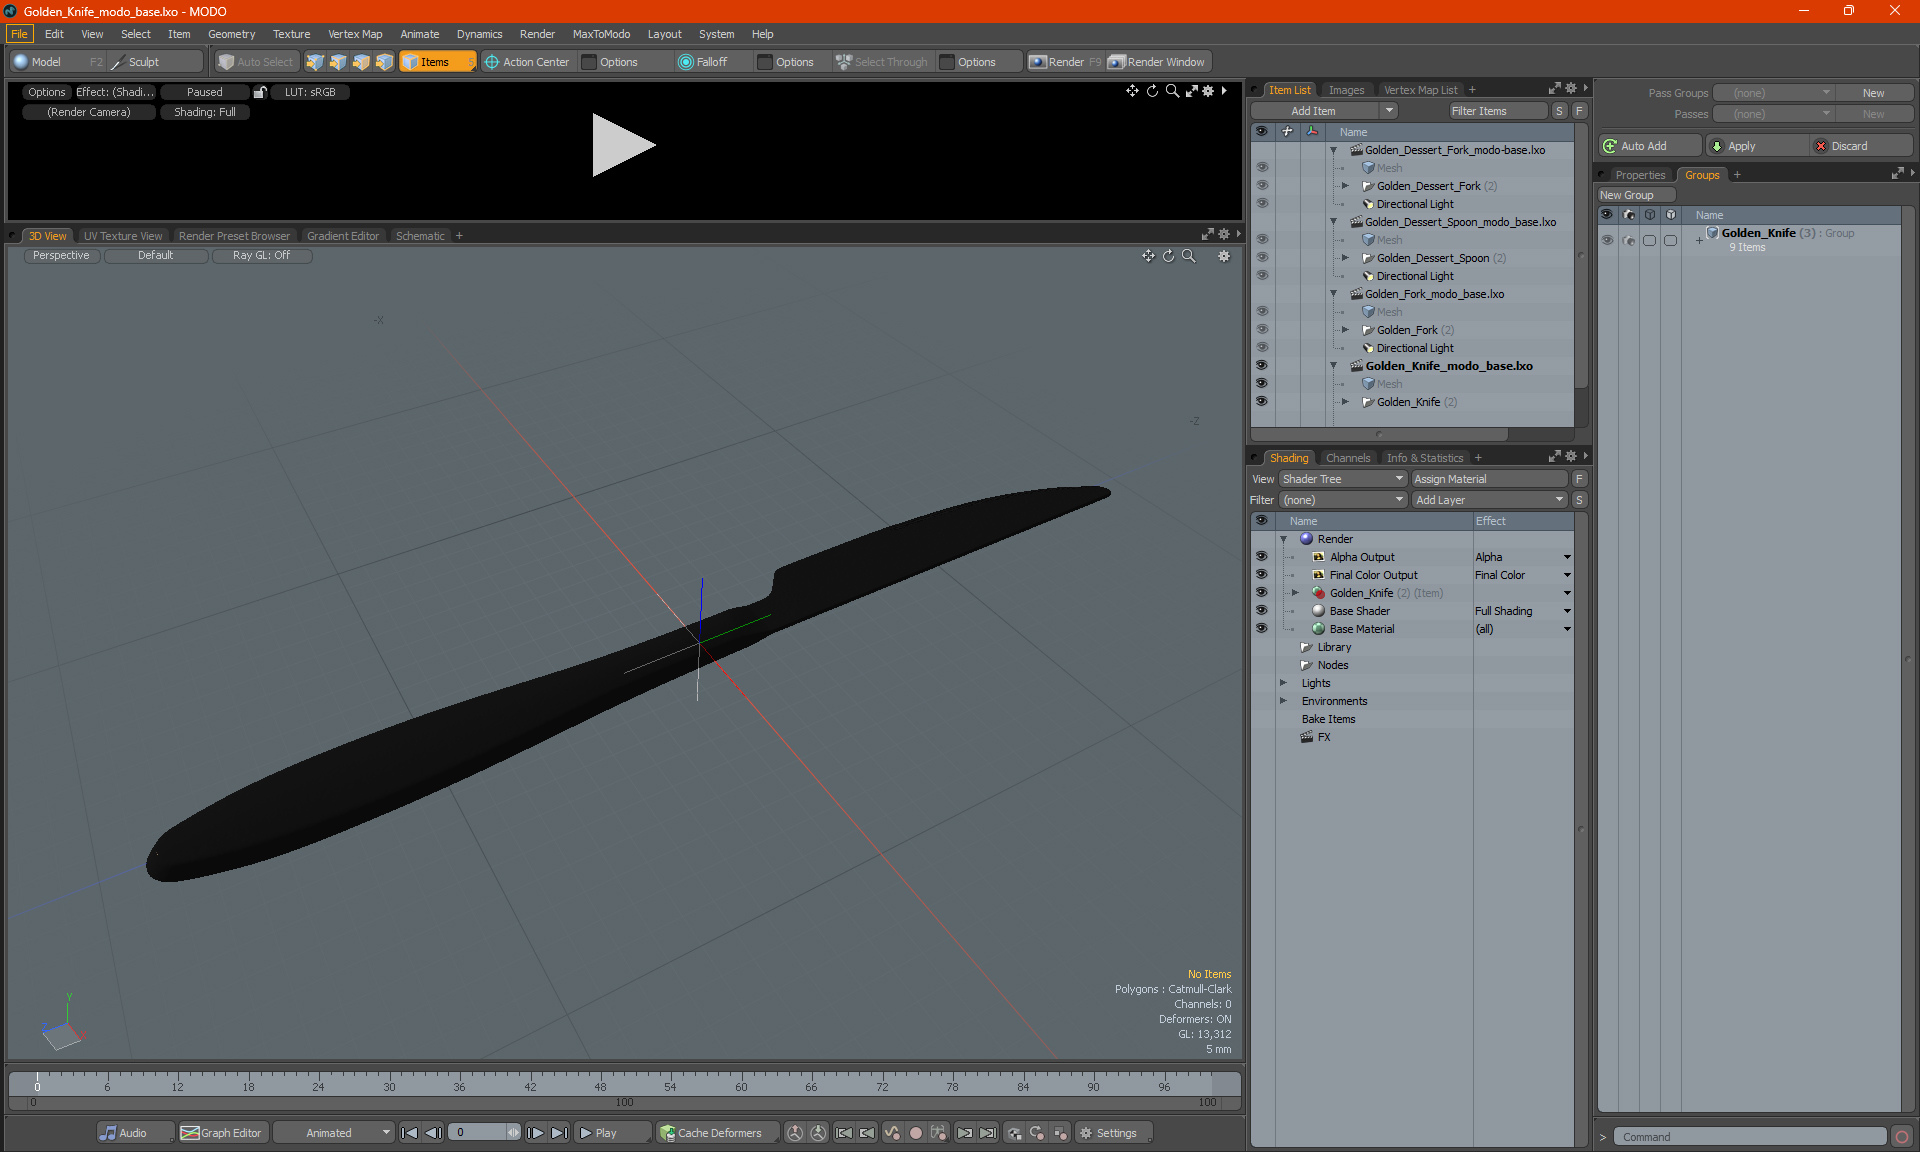Go to last frame
This screenshot has height=1152, width=1920.
[x=559, y=1133]
